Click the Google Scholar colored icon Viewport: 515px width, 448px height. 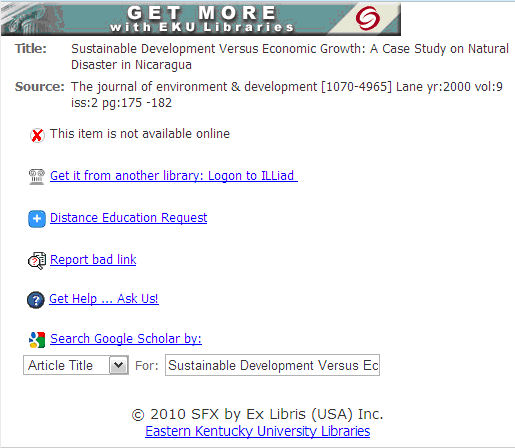(37, 340)
